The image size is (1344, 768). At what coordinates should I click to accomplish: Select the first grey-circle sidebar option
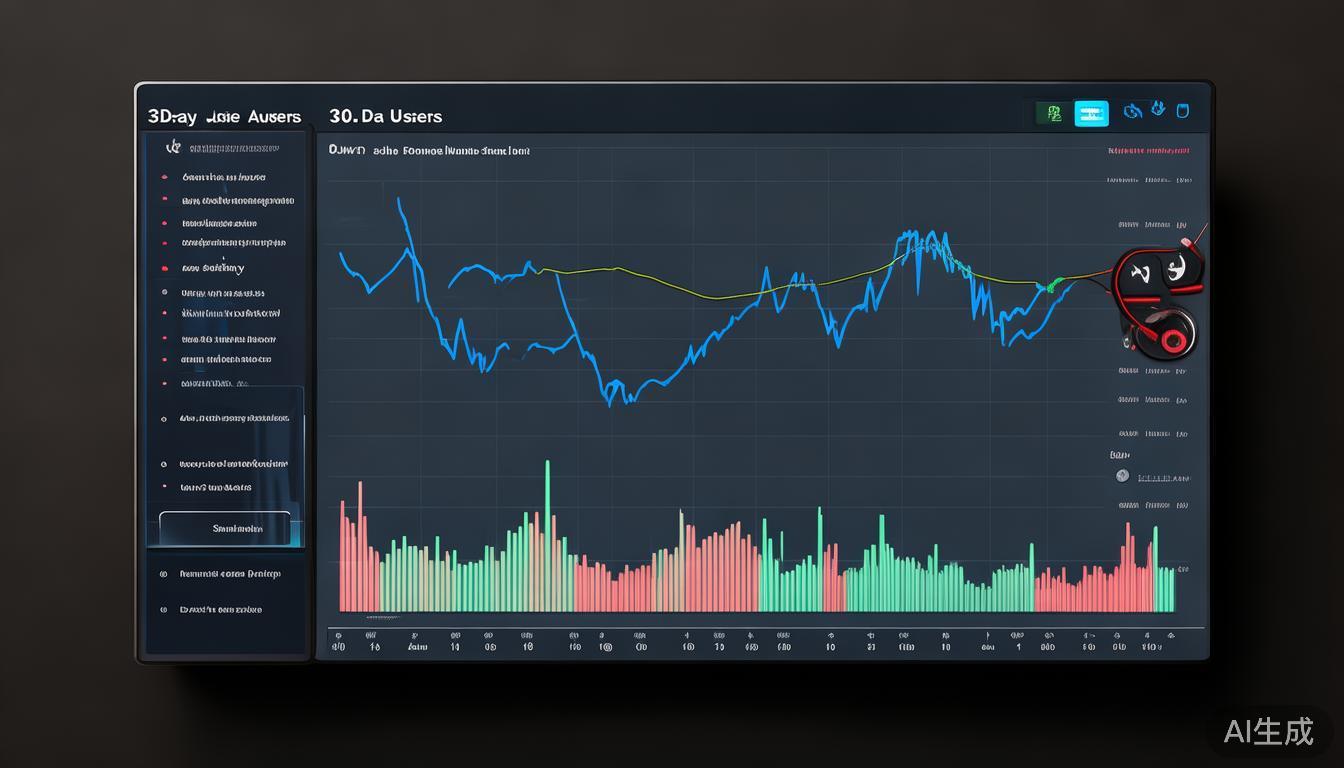tap(222, 293)
